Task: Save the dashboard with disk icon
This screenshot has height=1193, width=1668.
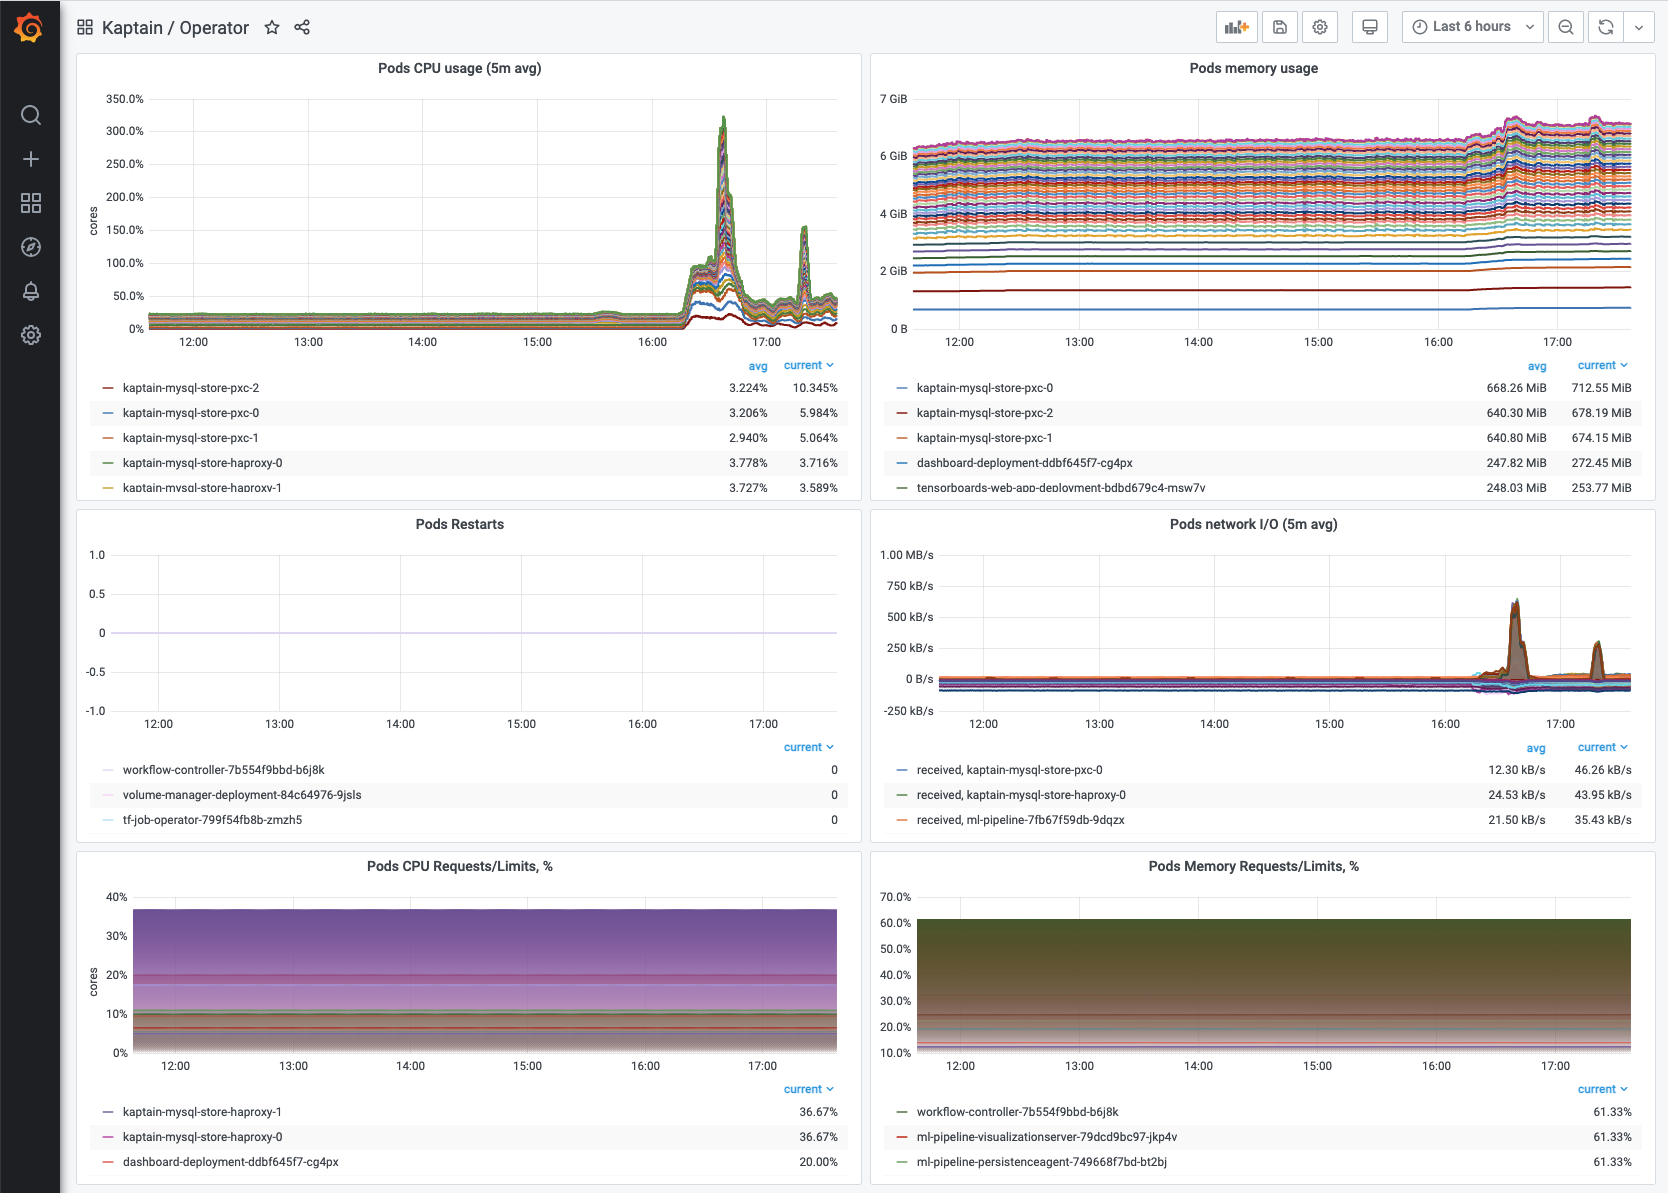Action: click(x=1280, y=27)
